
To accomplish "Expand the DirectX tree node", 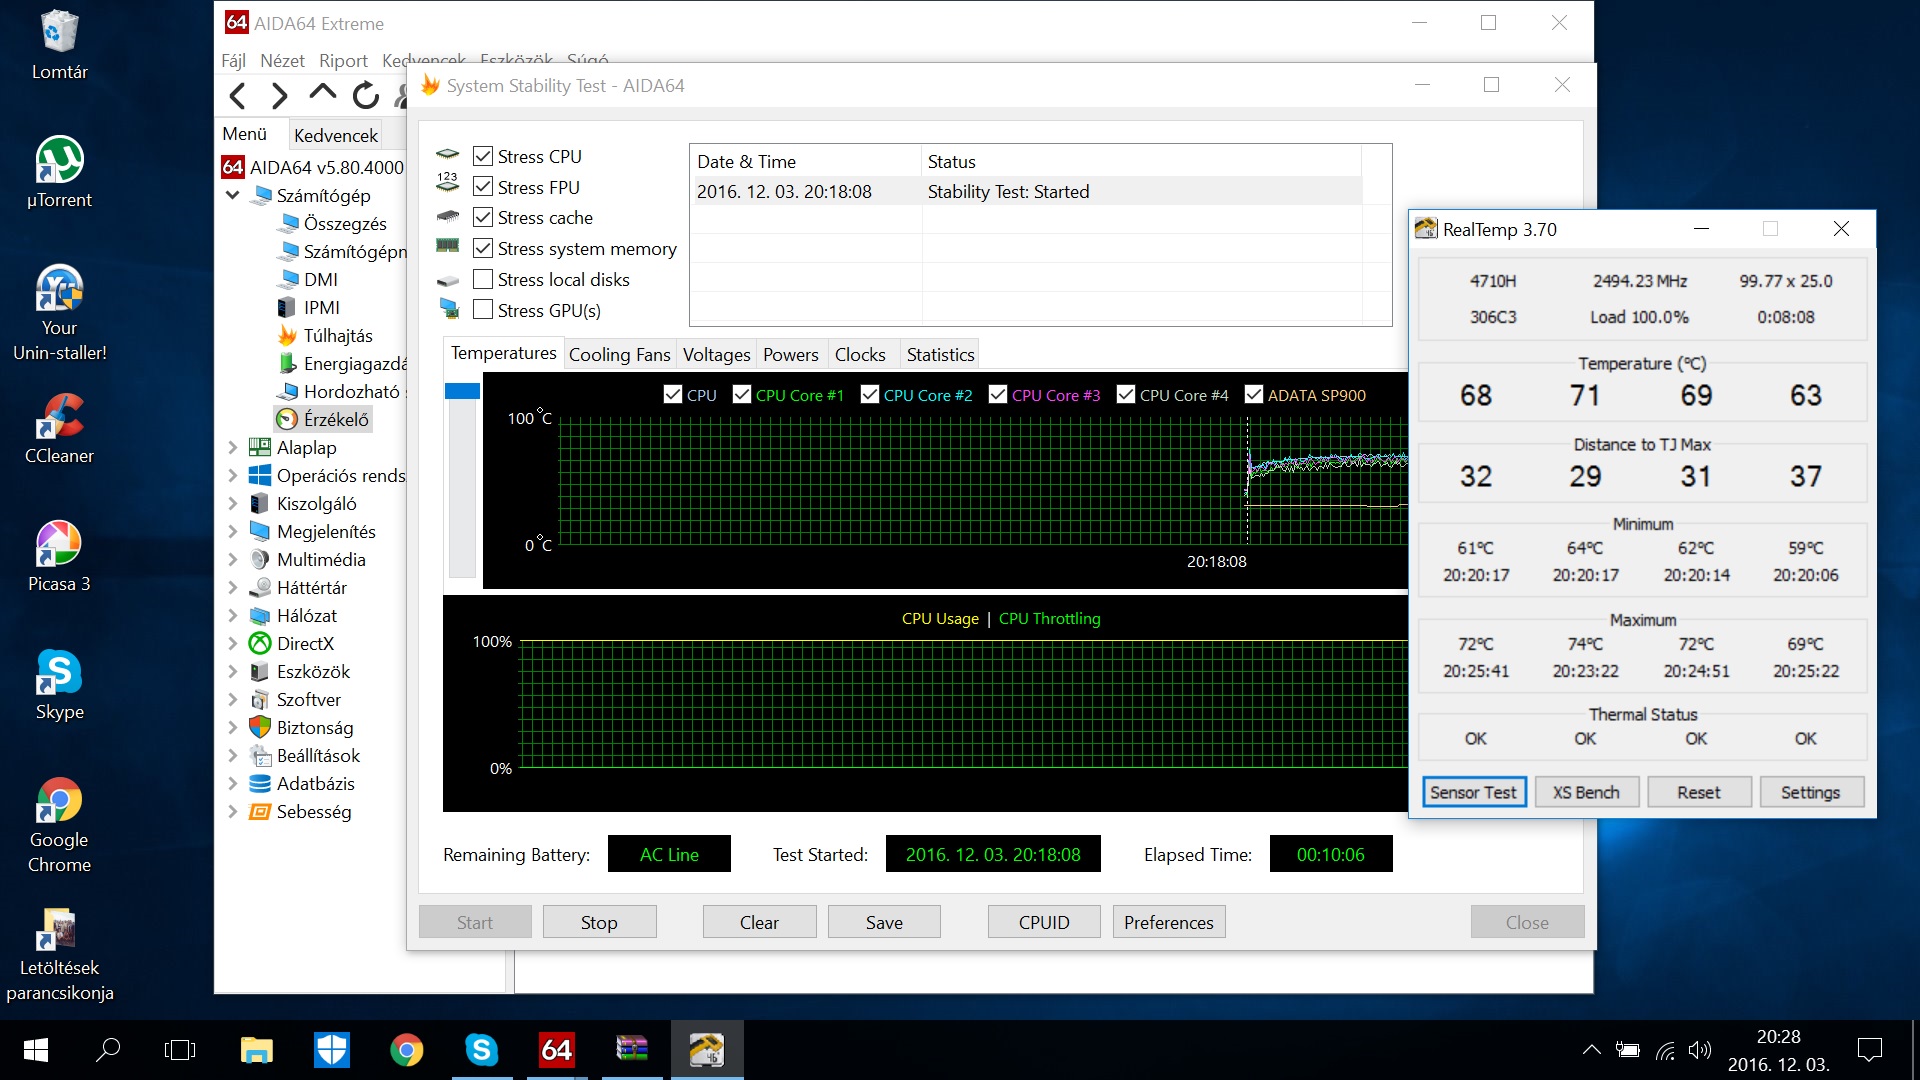I will 233,643.
